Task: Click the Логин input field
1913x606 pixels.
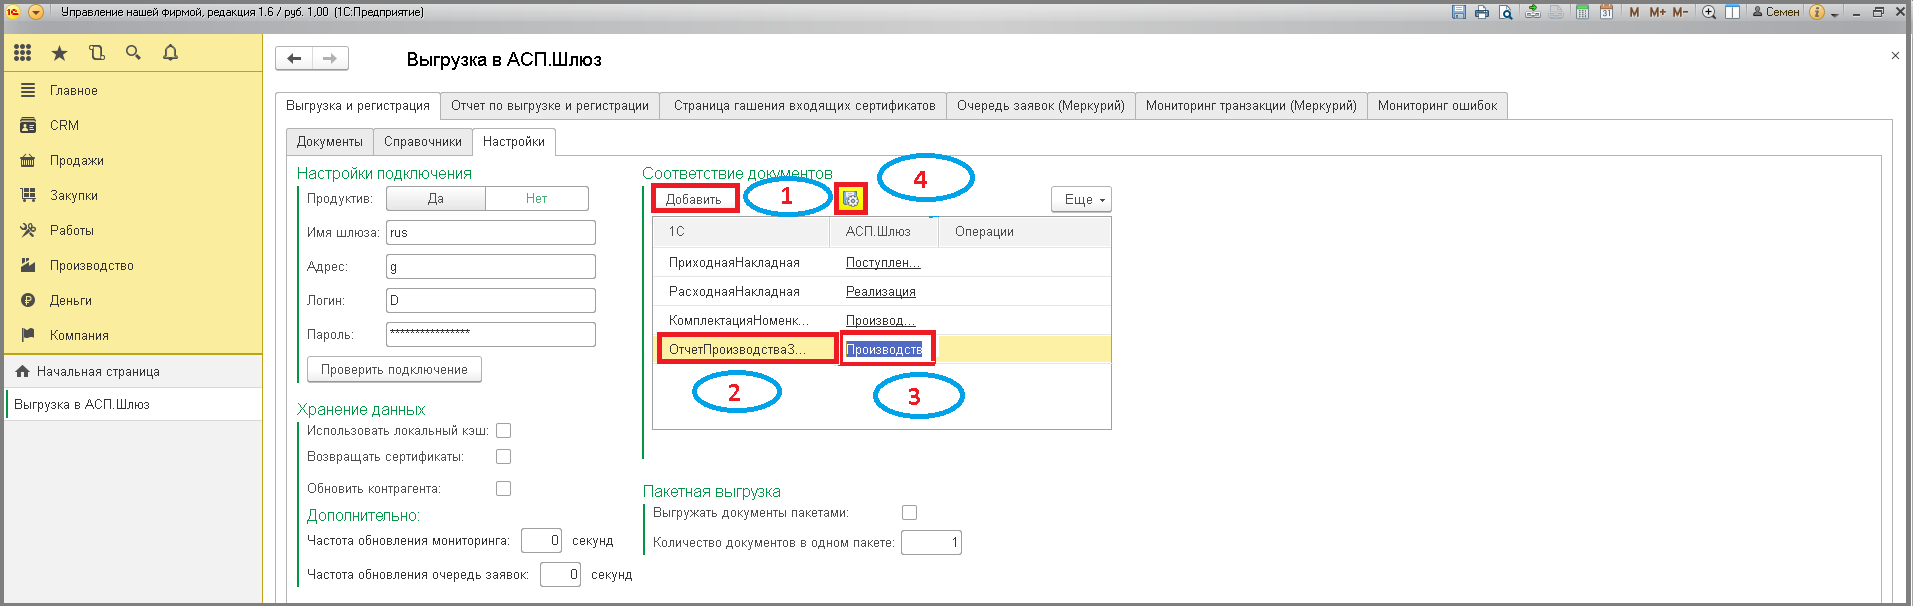Action: (491, 300)
